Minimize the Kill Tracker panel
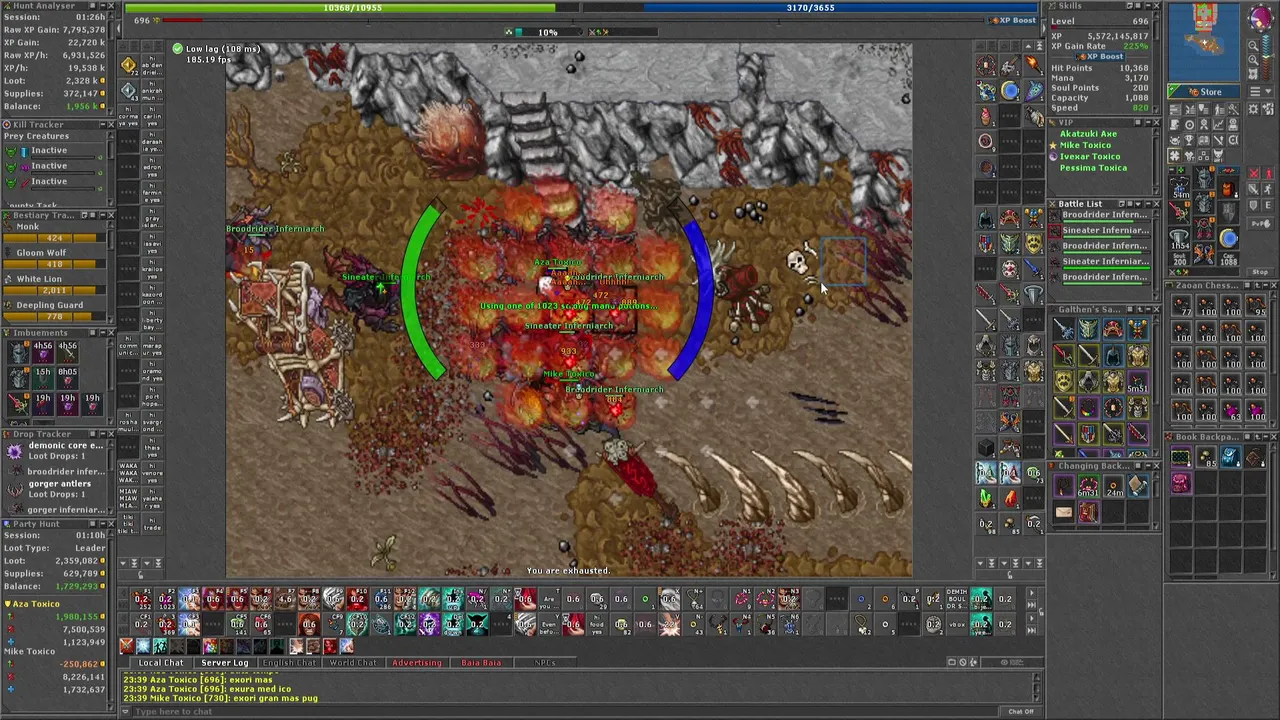The height and width of the screenshot is (720, 1280). [103, 125]
